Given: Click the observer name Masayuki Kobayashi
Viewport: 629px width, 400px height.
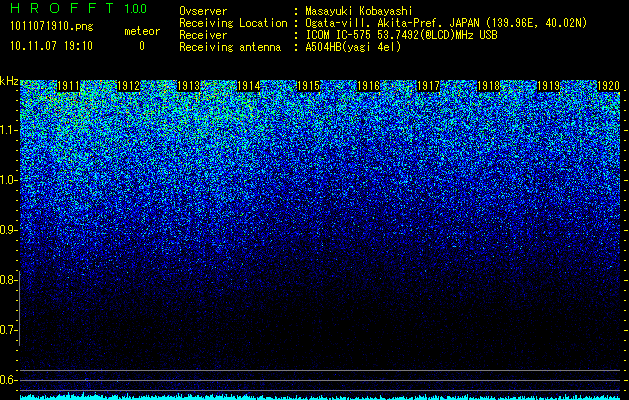Looking at the screenshot, I should point(359,11).
